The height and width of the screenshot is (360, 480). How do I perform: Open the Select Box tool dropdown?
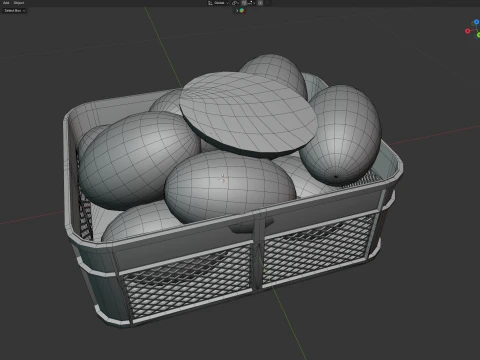point(14,11)
